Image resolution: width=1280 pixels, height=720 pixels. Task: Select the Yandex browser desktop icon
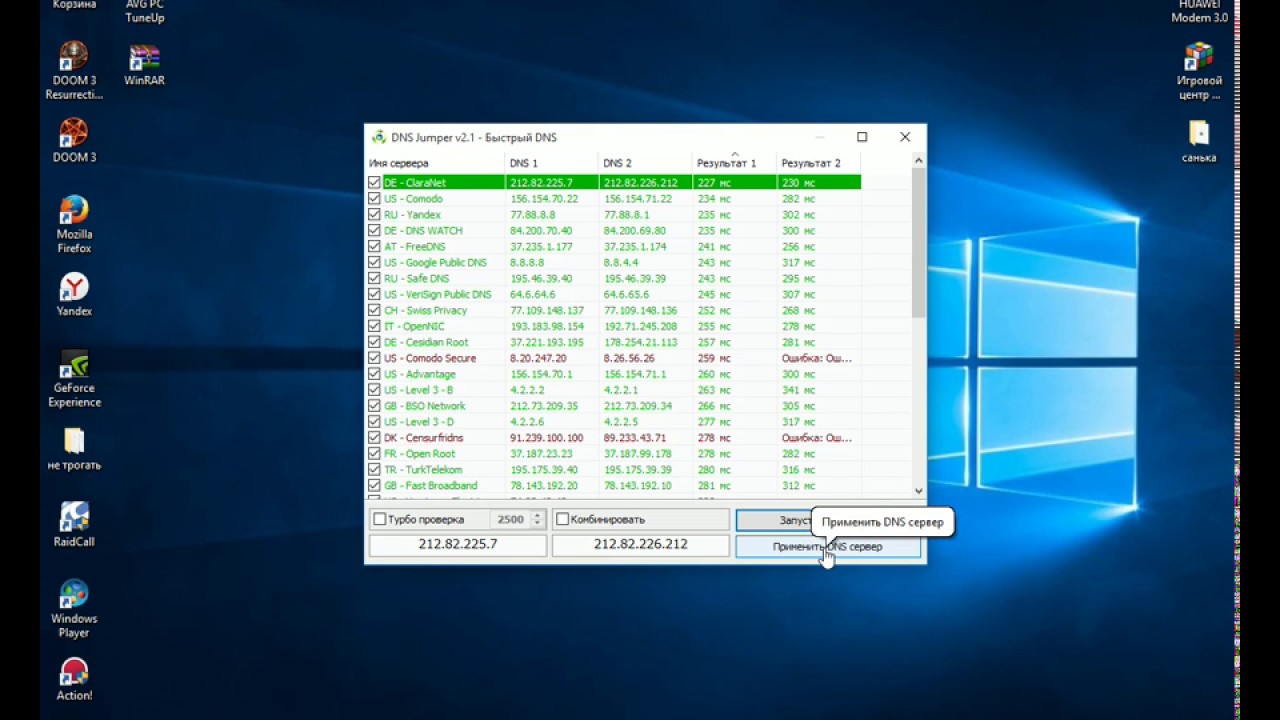tap(74, 294)
